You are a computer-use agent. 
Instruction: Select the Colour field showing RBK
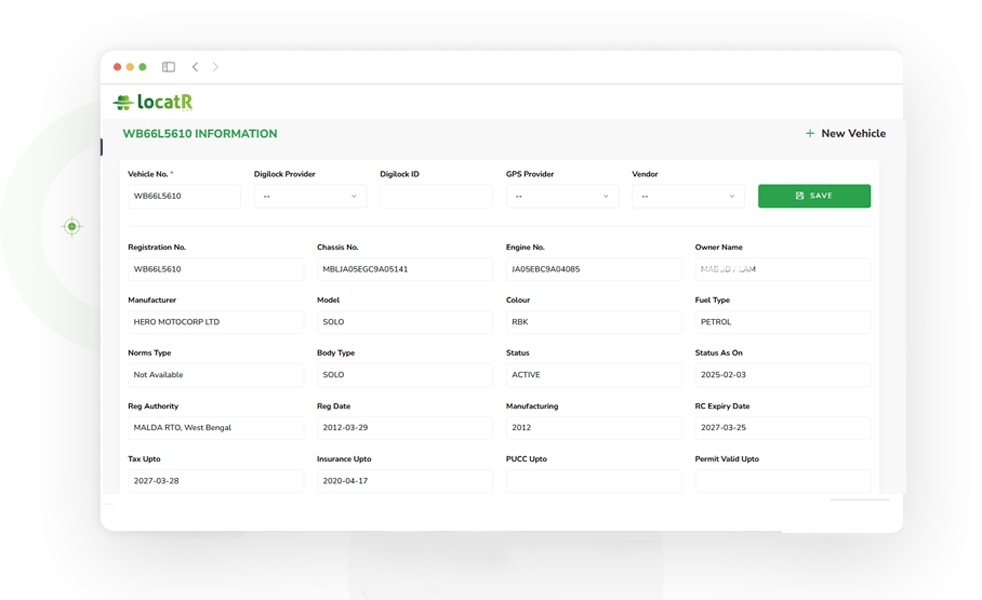(594, 322)
